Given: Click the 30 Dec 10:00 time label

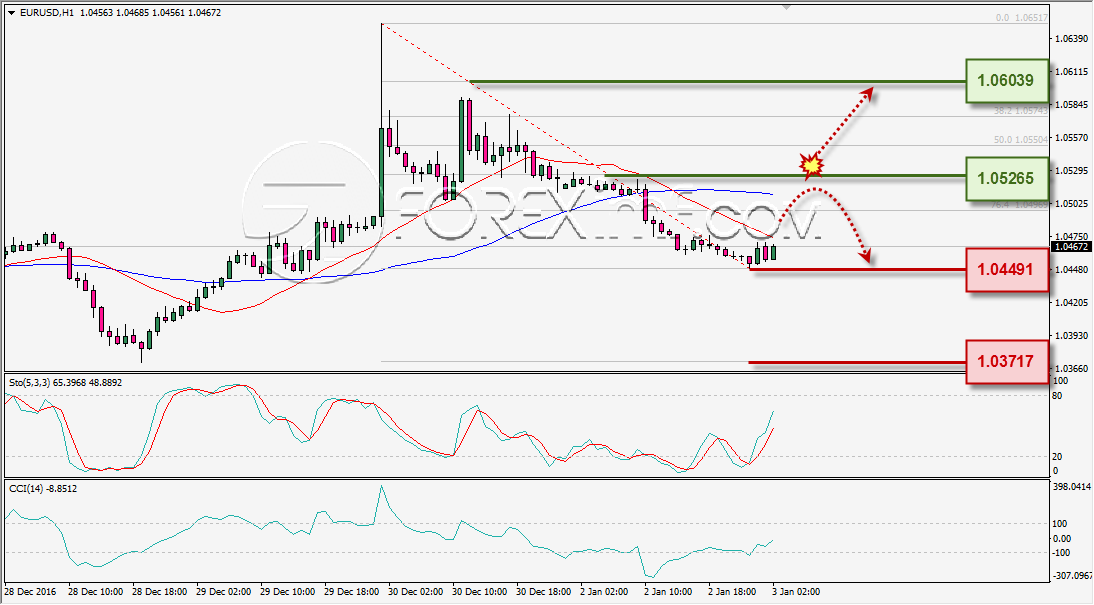Looking at the screenshot, I should click(480, 592).
